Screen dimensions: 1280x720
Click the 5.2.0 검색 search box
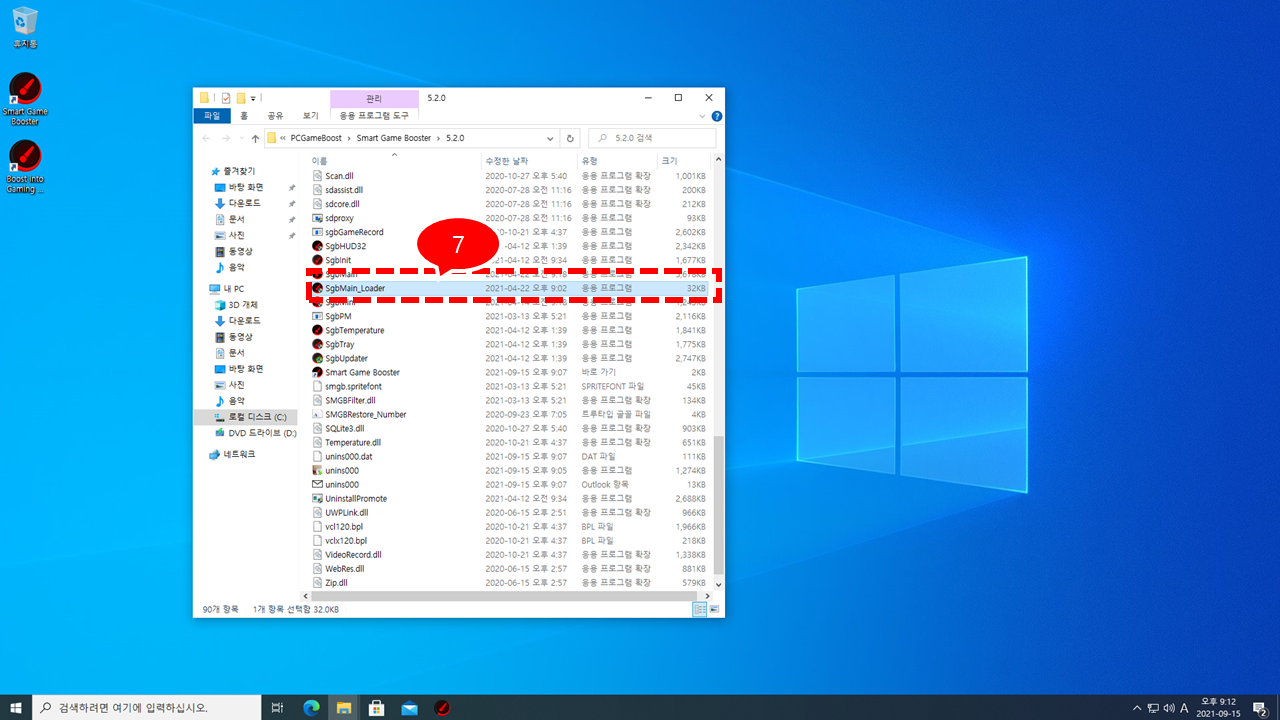pyautogui.click(x=651, y=138)
